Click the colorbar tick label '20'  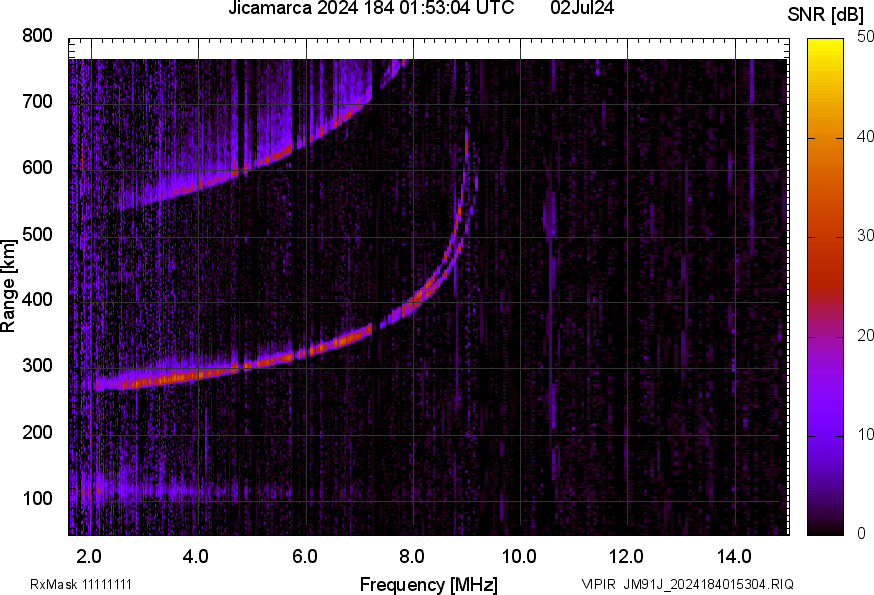865,336
